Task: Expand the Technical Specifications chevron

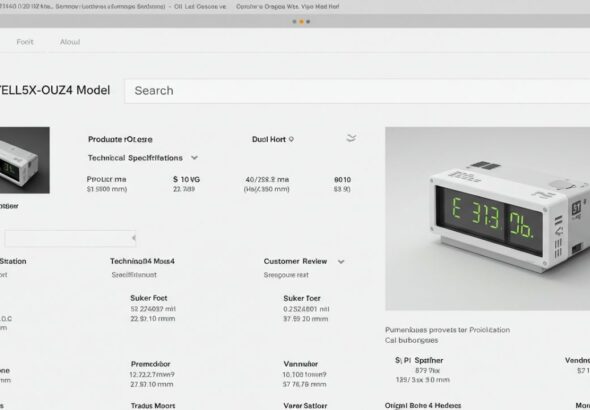Action: coord(194,158)
